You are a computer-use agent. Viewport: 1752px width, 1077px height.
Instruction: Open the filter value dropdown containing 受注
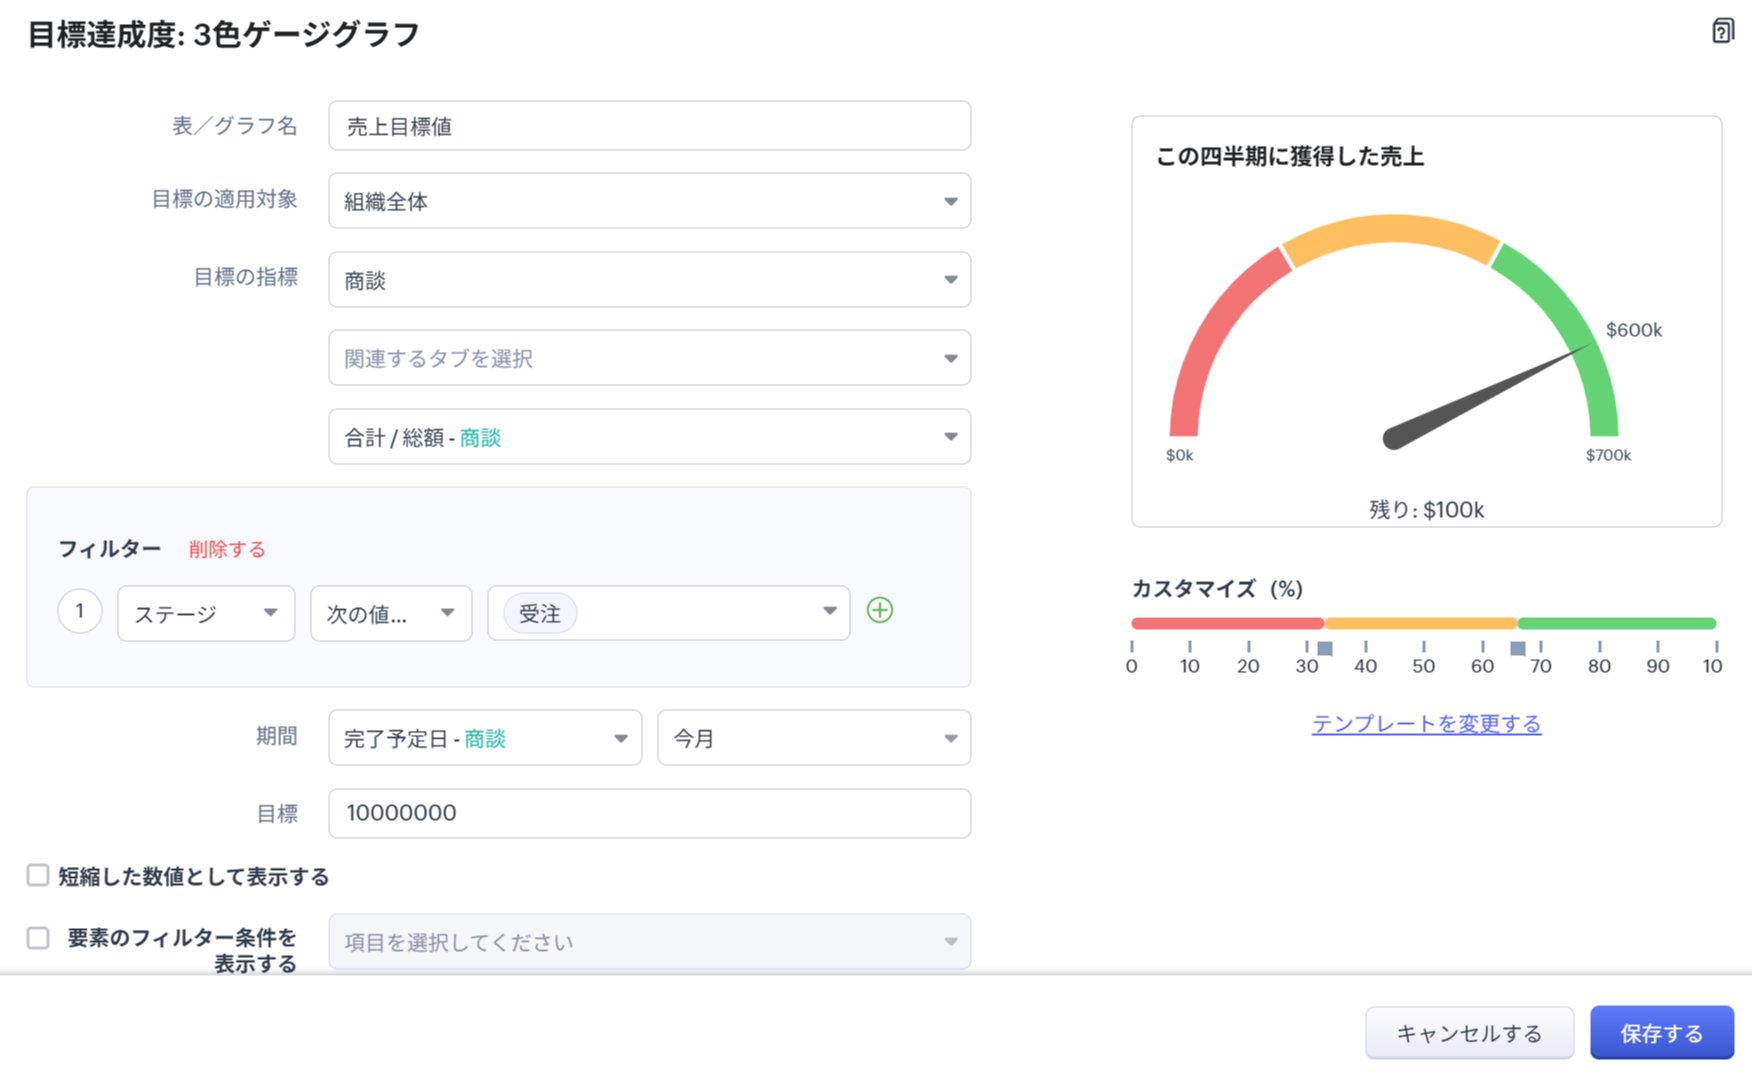668,613
